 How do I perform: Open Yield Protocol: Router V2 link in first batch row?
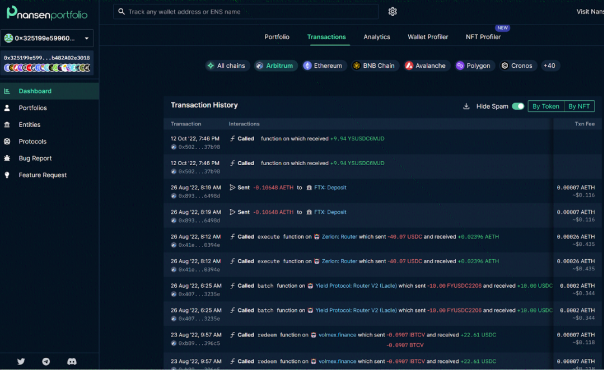click(x=356, y=286)
